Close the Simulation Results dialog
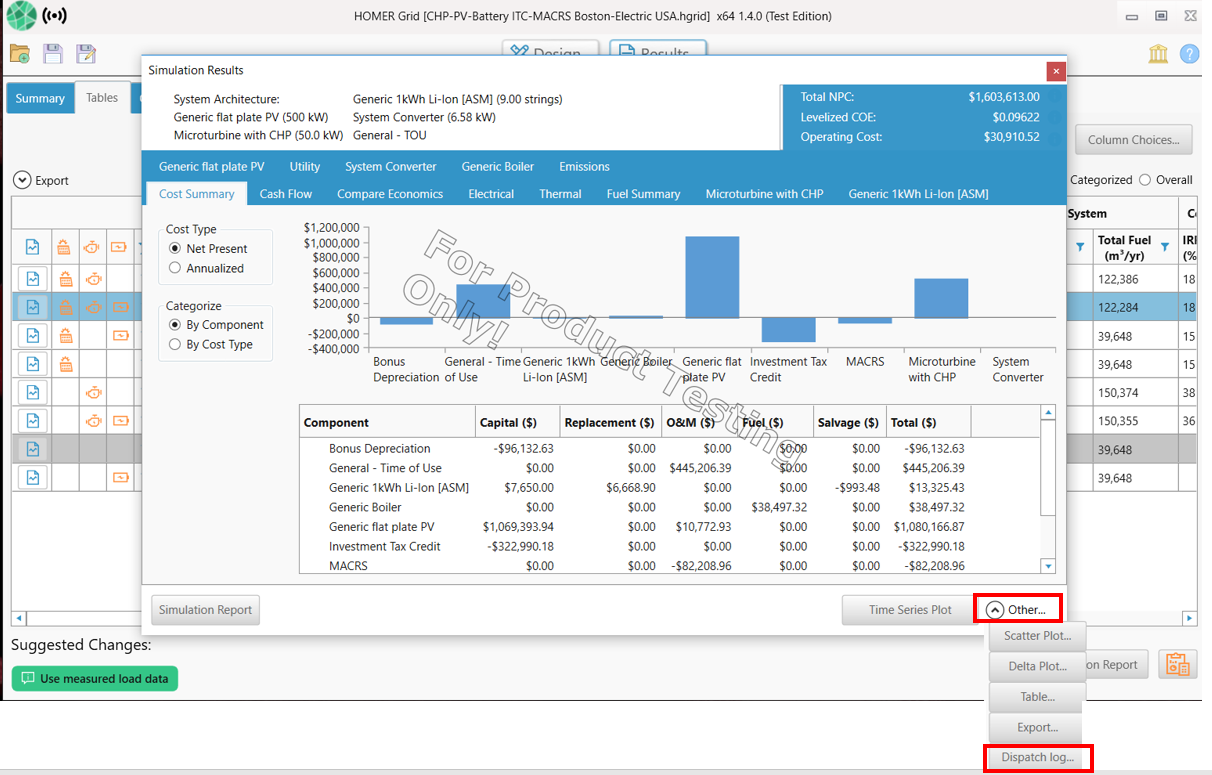Viewport: 1212px width, 775px height. [x=1054, y=71]
